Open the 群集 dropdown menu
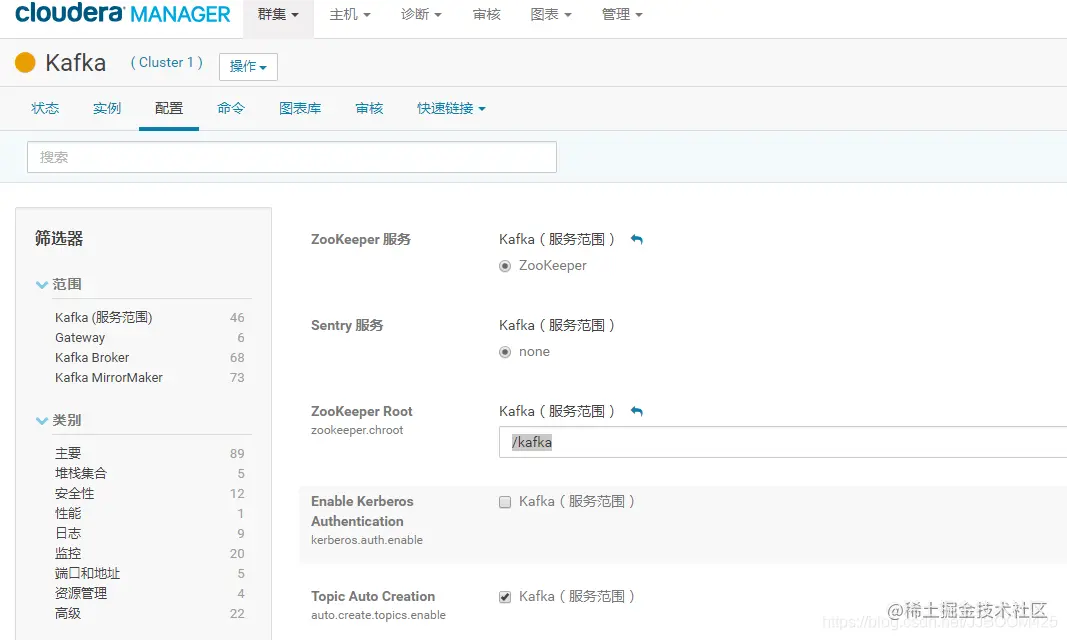Viewport: 1067px width, 640px height. (278, 14)
